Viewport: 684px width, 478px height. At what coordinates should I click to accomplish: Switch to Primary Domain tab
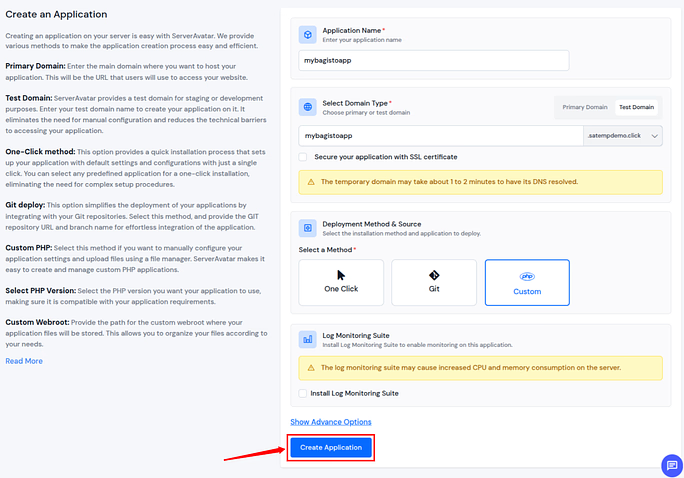pyautogui.click(x=585, y=107)
